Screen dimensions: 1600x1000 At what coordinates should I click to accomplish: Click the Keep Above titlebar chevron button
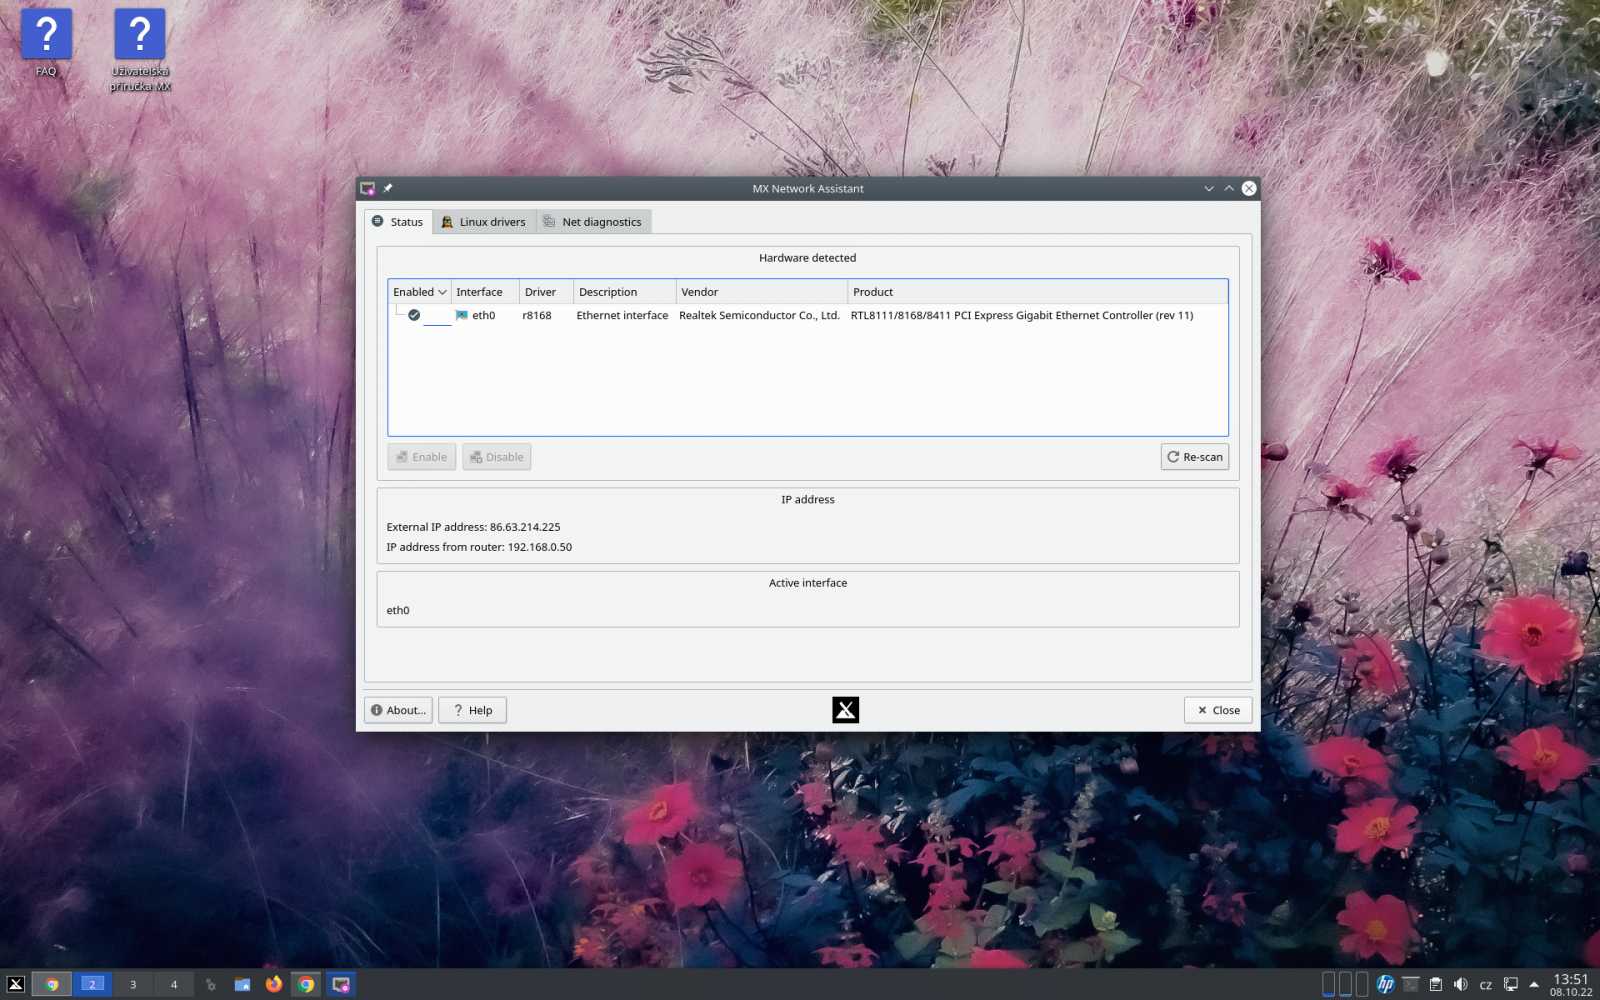[1229, 188]
